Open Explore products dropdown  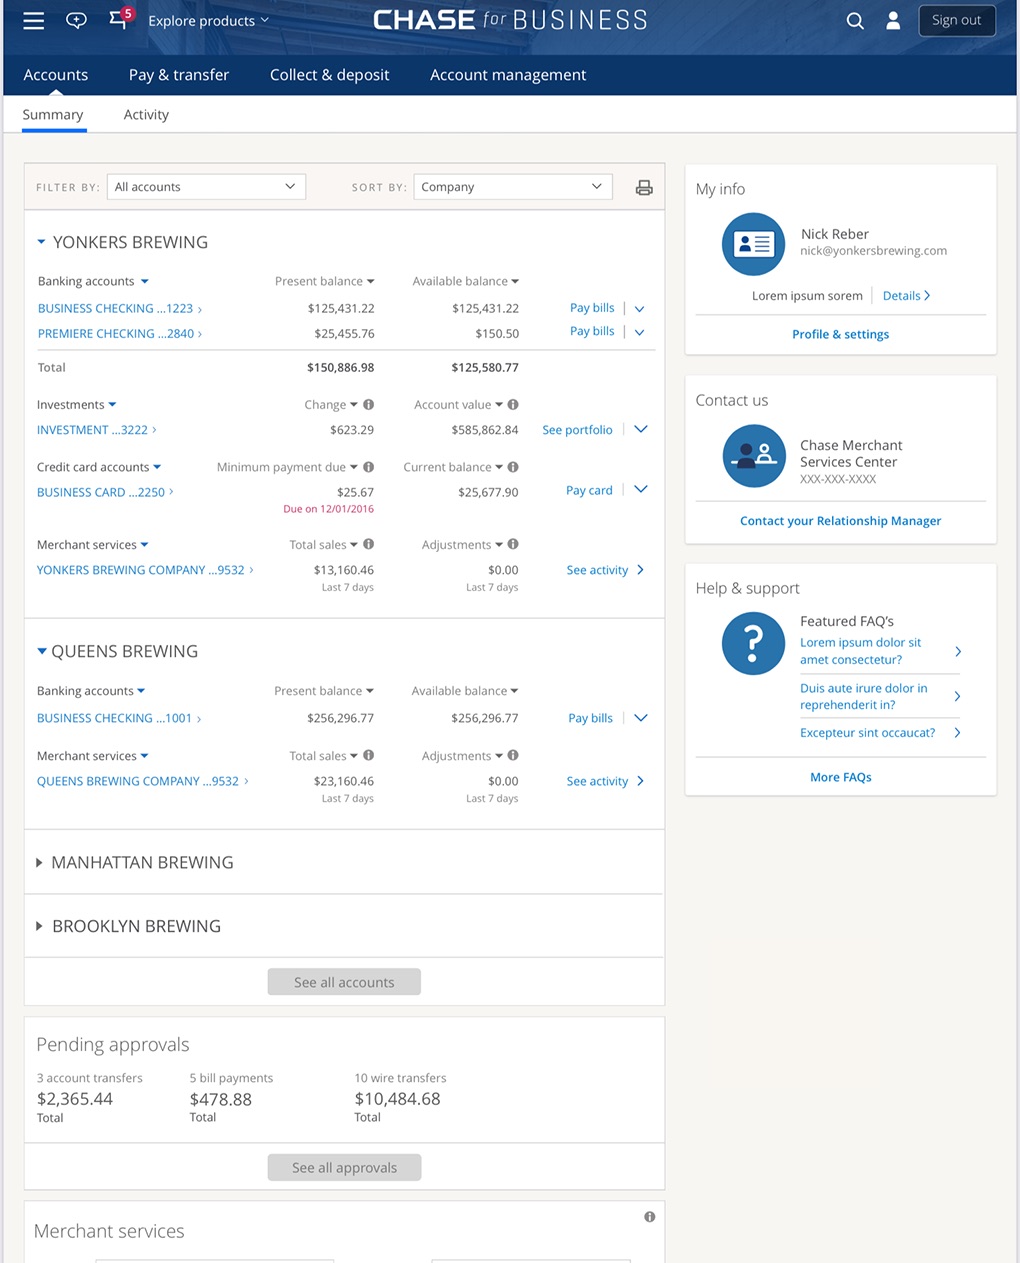[208, 21]
